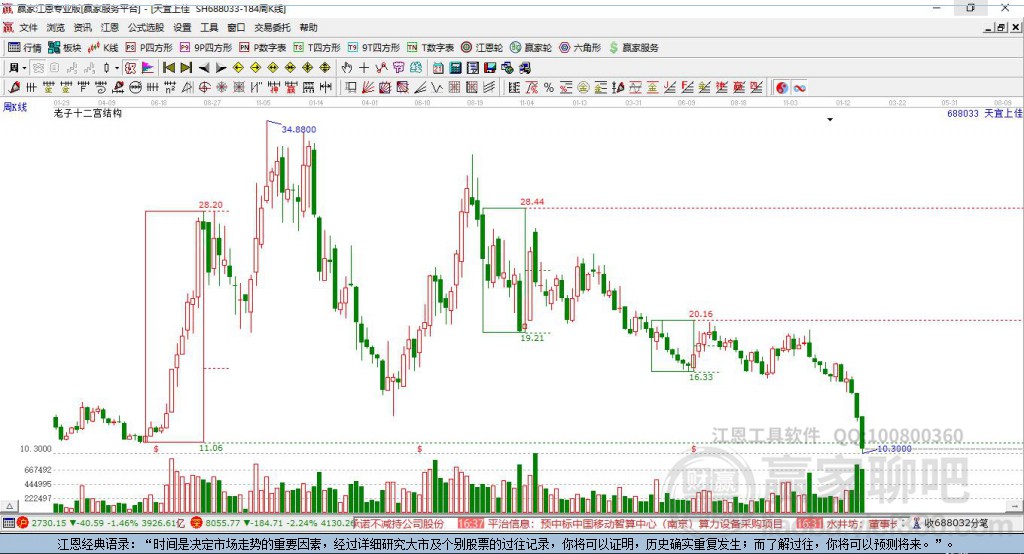Click the floppy disk save icon
The height and width of the screenshot is (554, 1024).
(x=490, y=68)
